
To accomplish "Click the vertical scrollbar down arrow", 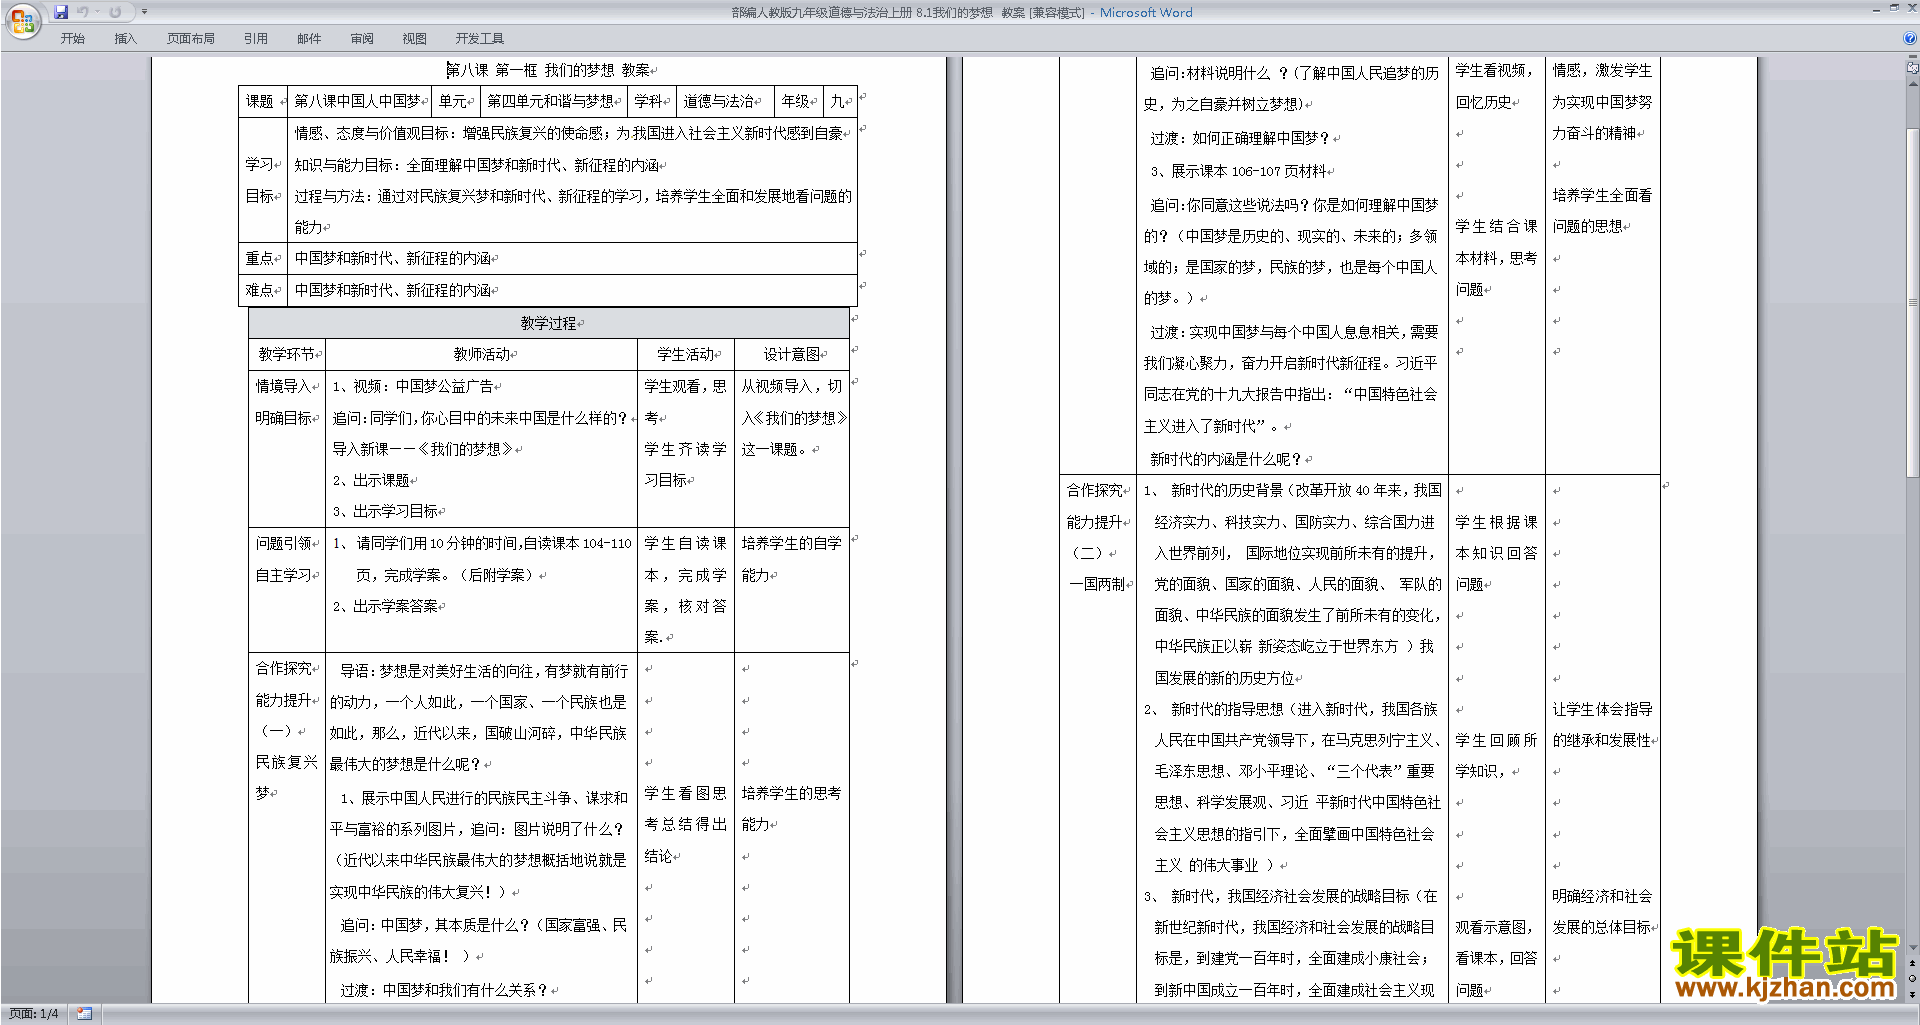I will pyautogui.click(x=1913, y=948).
